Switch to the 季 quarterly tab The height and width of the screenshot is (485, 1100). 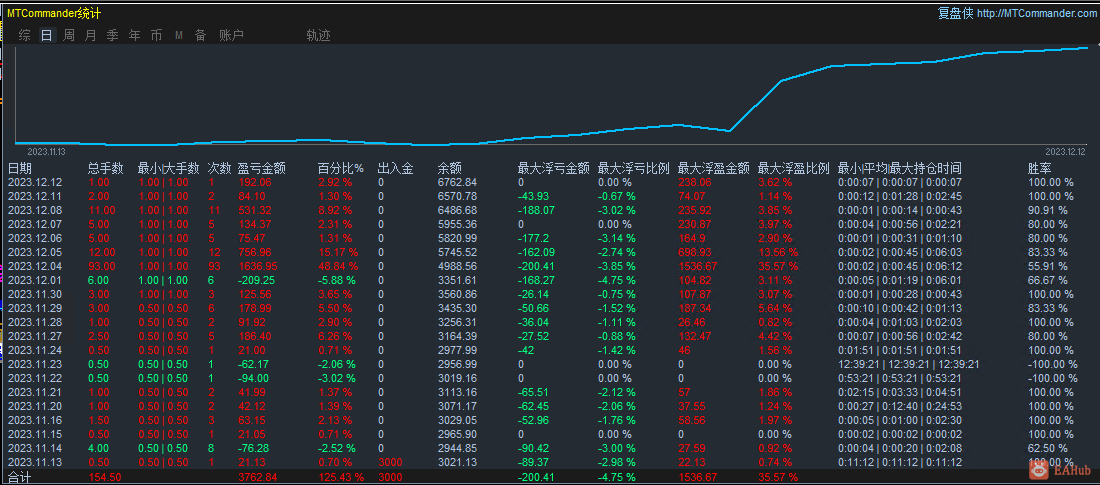click(112, 35)
